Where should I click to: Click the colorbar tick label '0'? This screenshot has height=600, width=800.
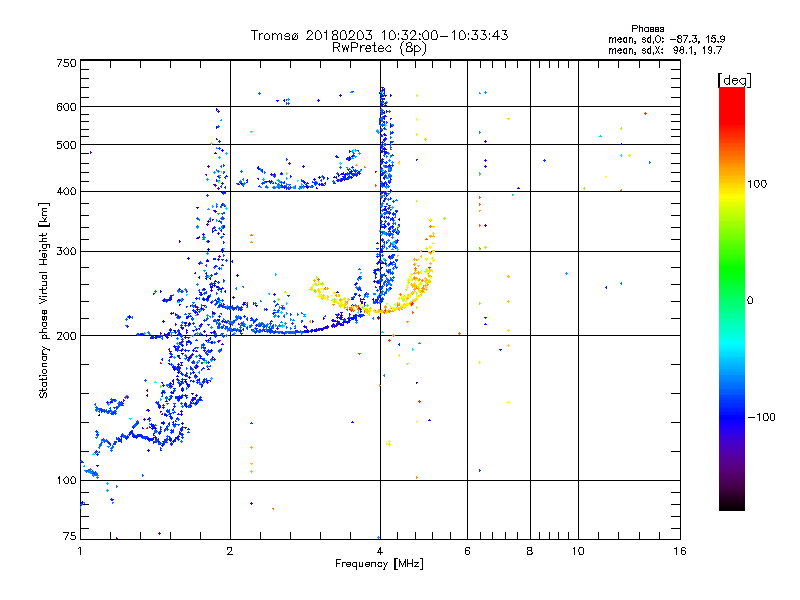[750, 301]
